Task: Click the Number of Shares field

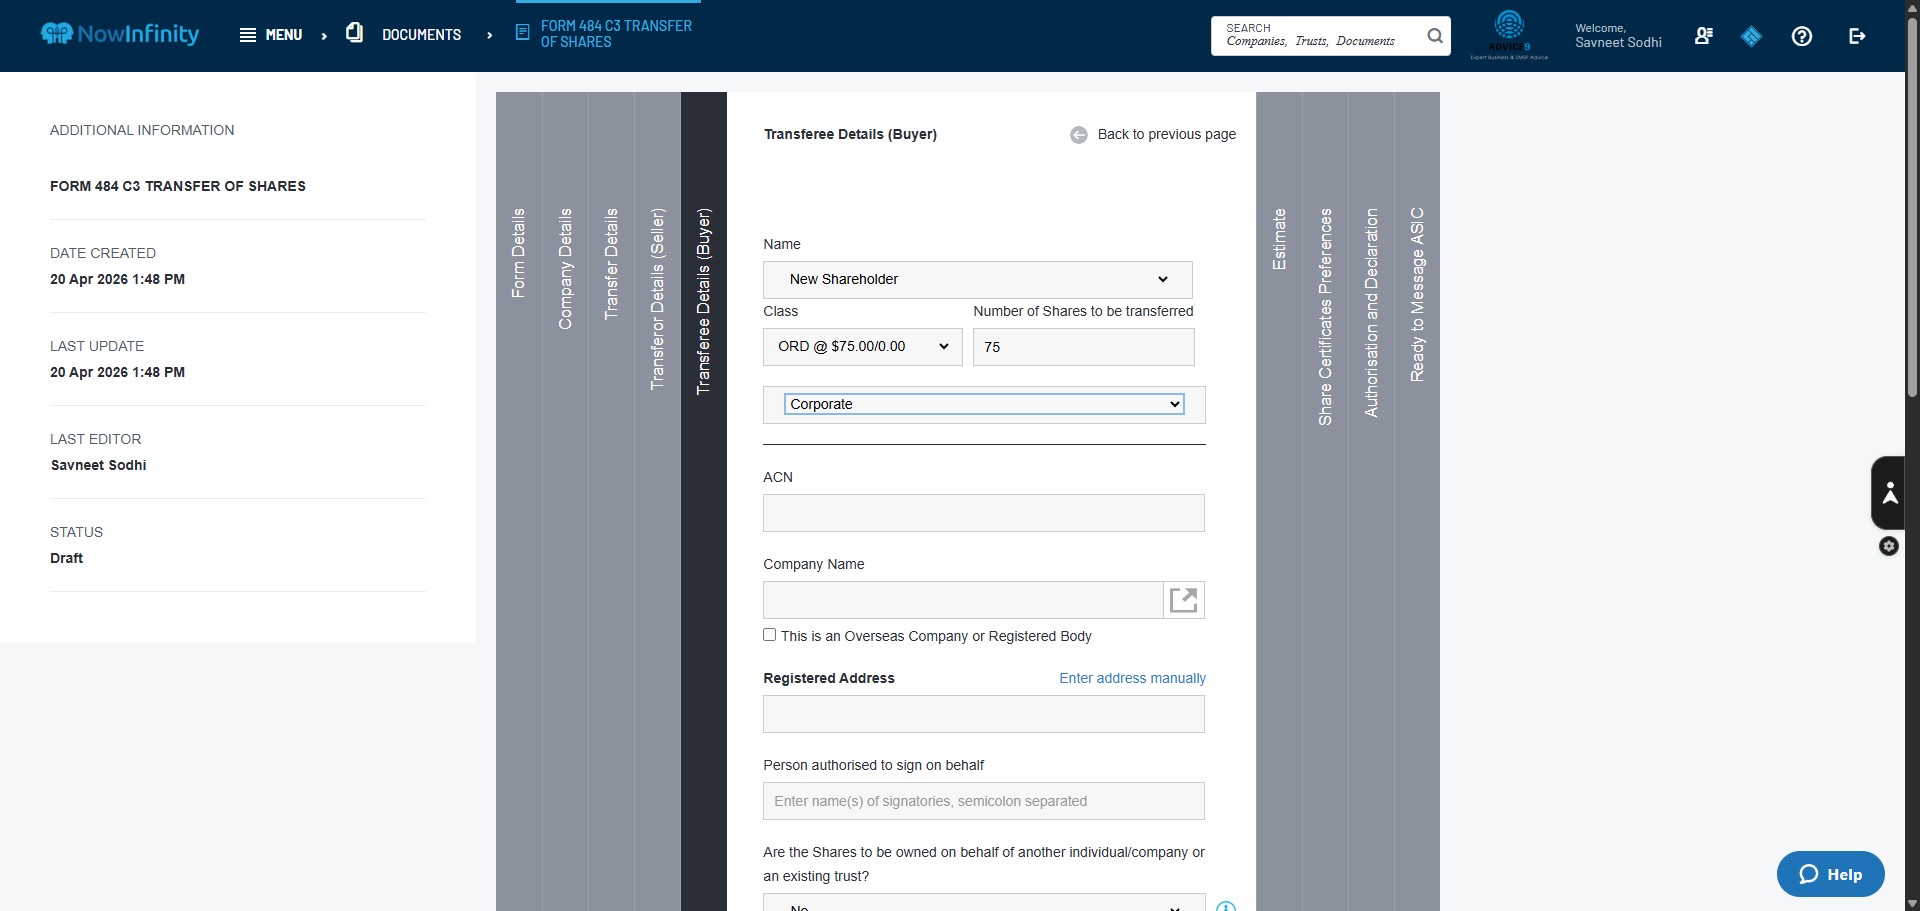Action: (x=1083, y=347)
